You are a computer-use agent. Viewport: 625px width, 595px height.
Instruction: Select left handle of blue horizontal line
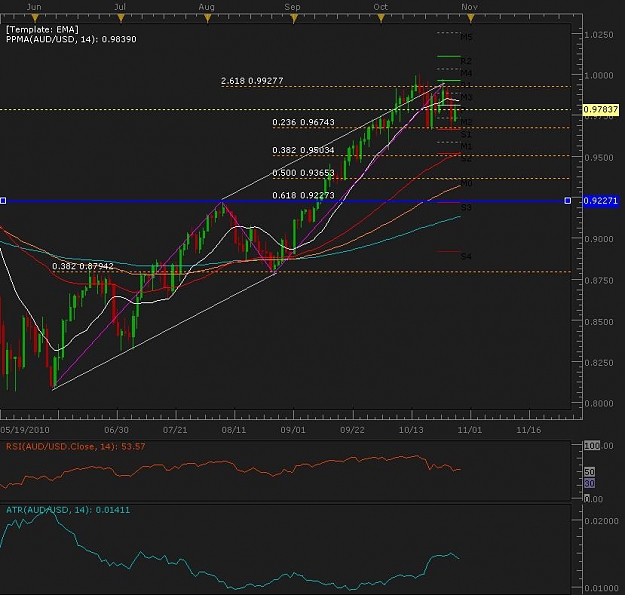point(3,200)
